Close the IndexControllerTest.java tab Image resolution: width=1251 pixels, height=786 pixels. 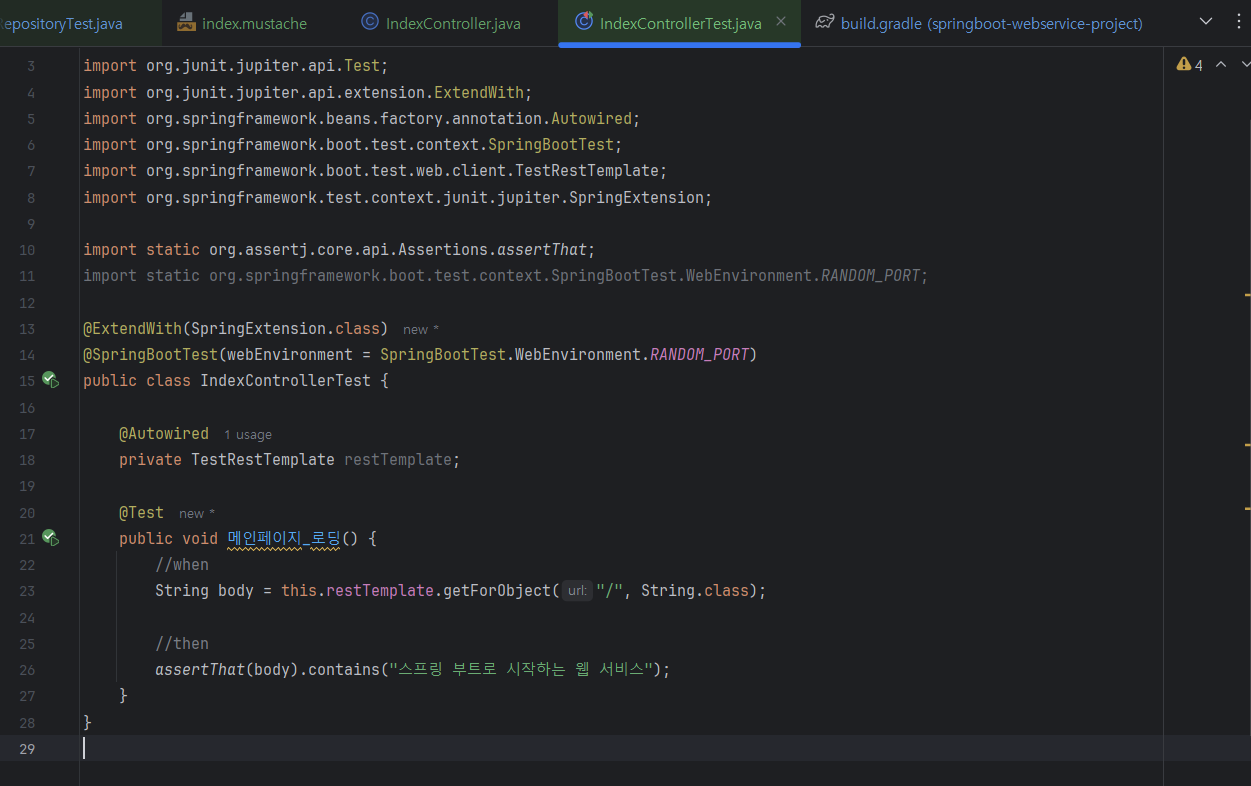pyautogui.click(x=781, y=21)
